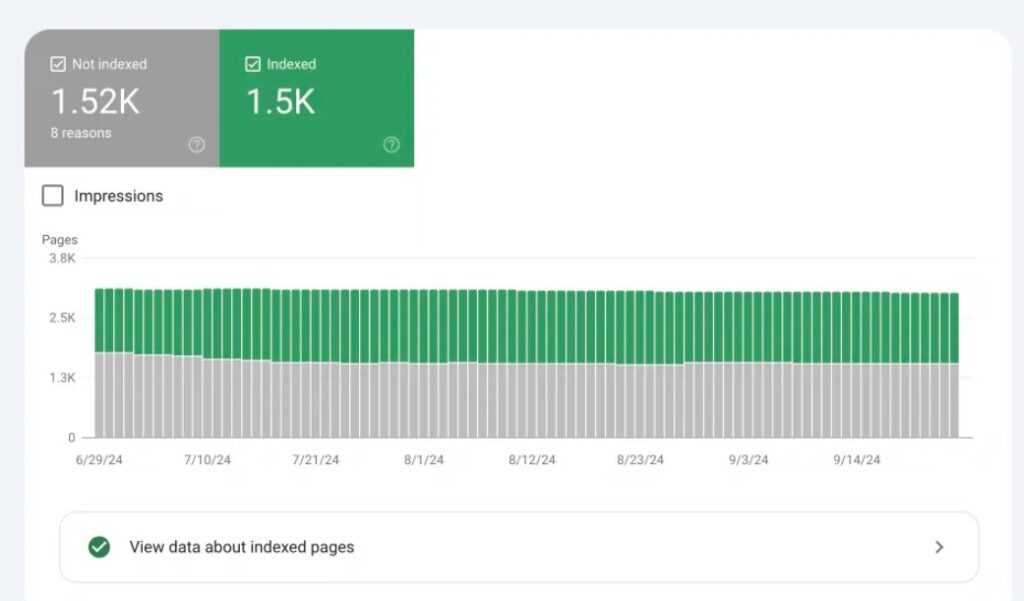Click green segment of the first chart bar
The width and height of the screenshot is (1024, 601).
point(100,320)
